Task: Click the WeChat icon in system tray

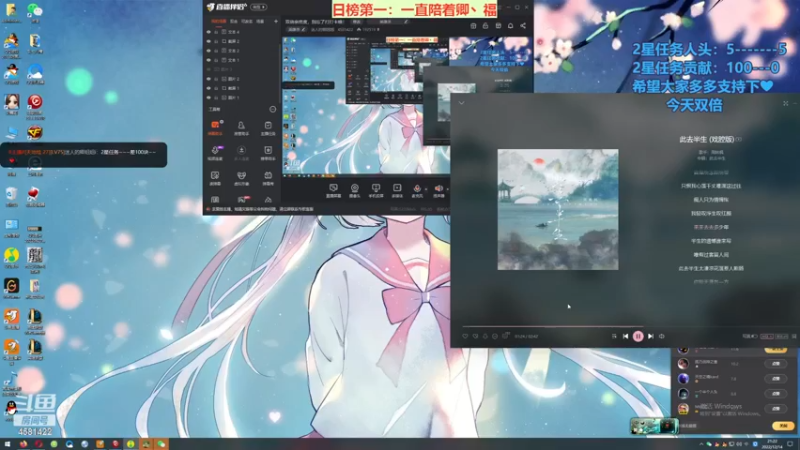Action: (709, 444)
